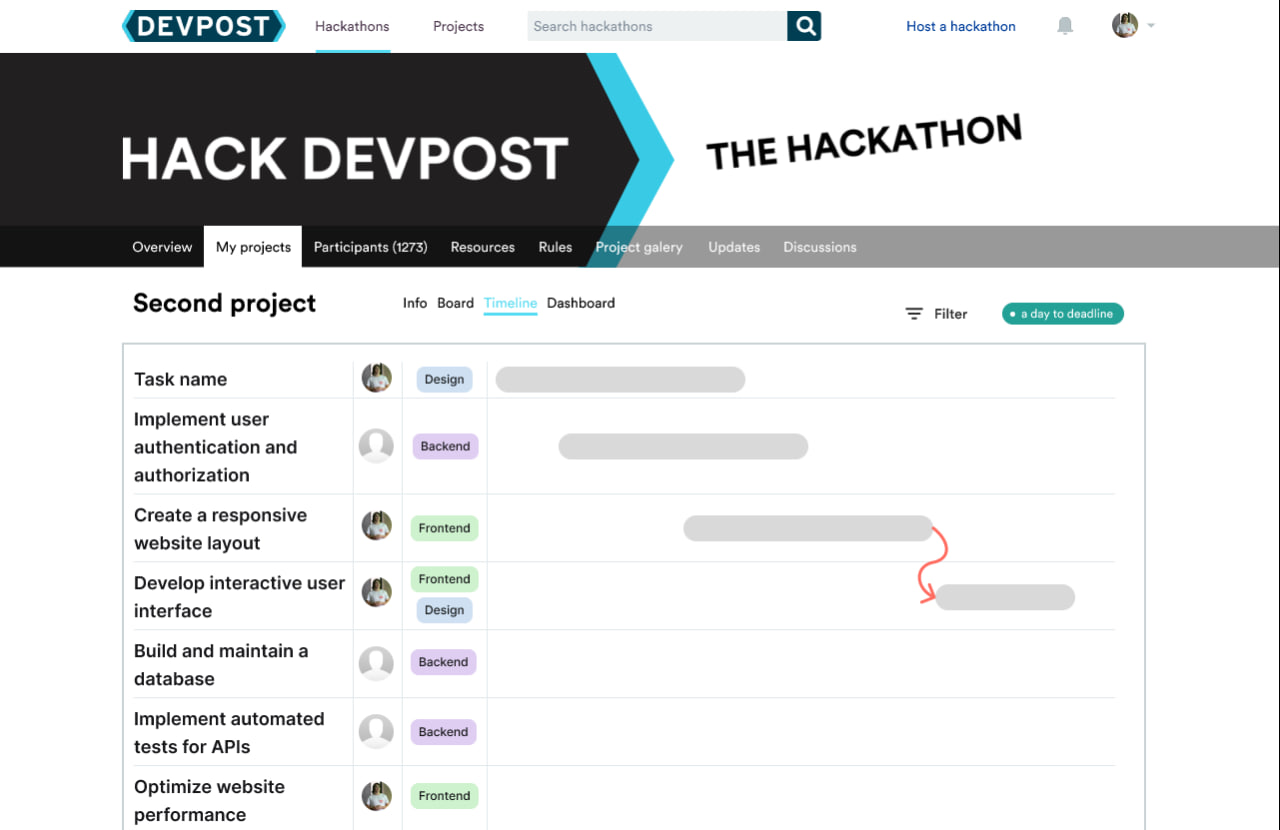Open the notifications bell
1280x830 pixels.
(1065, 26)
